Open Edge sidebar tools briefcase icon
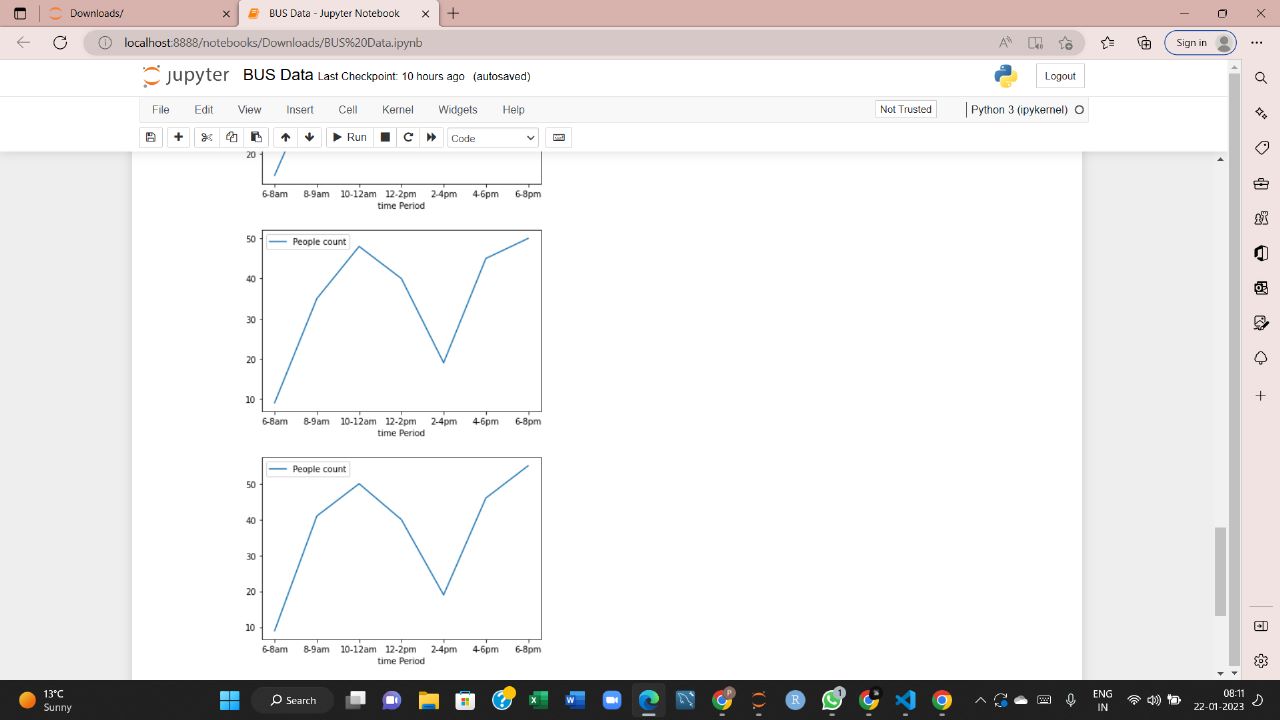The image size is (1280, 720). pos(1261,183)
